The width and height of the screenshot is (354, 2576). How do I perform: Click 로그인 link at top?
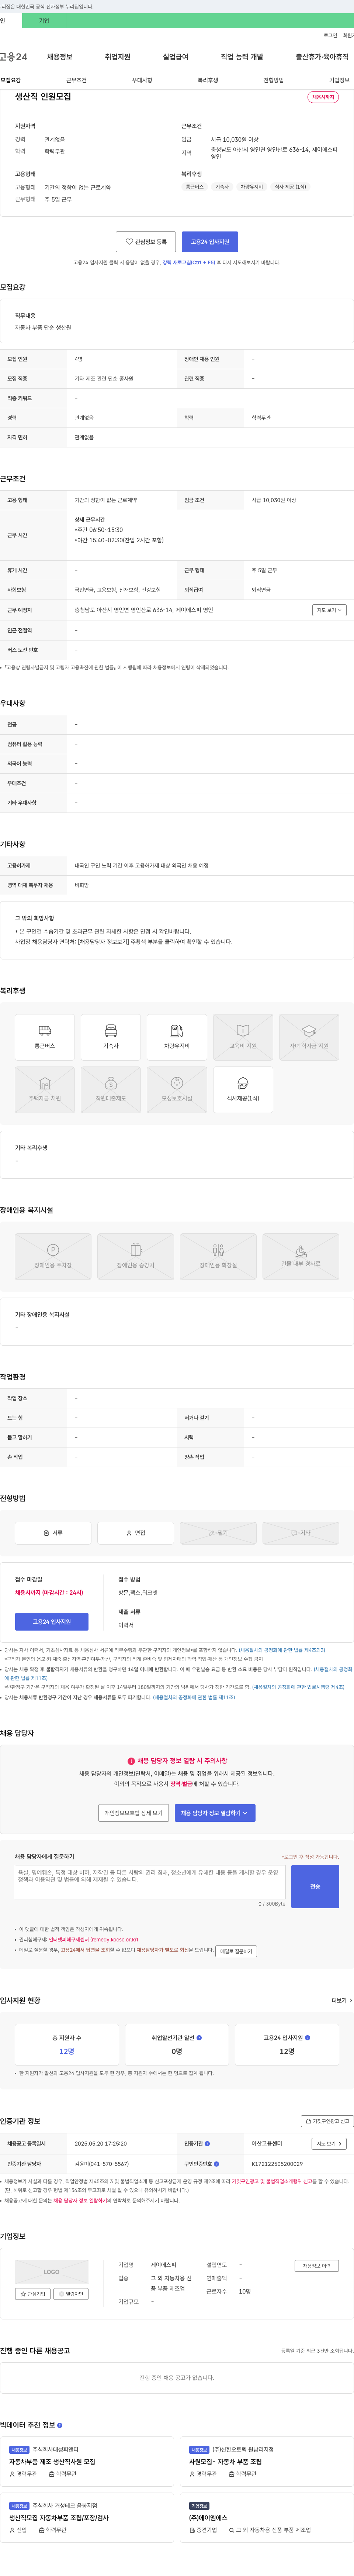(330, 35)
